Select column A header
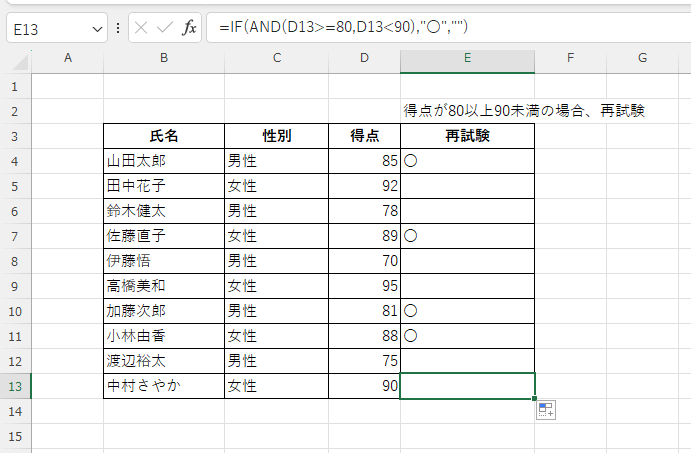 [67, 58]
